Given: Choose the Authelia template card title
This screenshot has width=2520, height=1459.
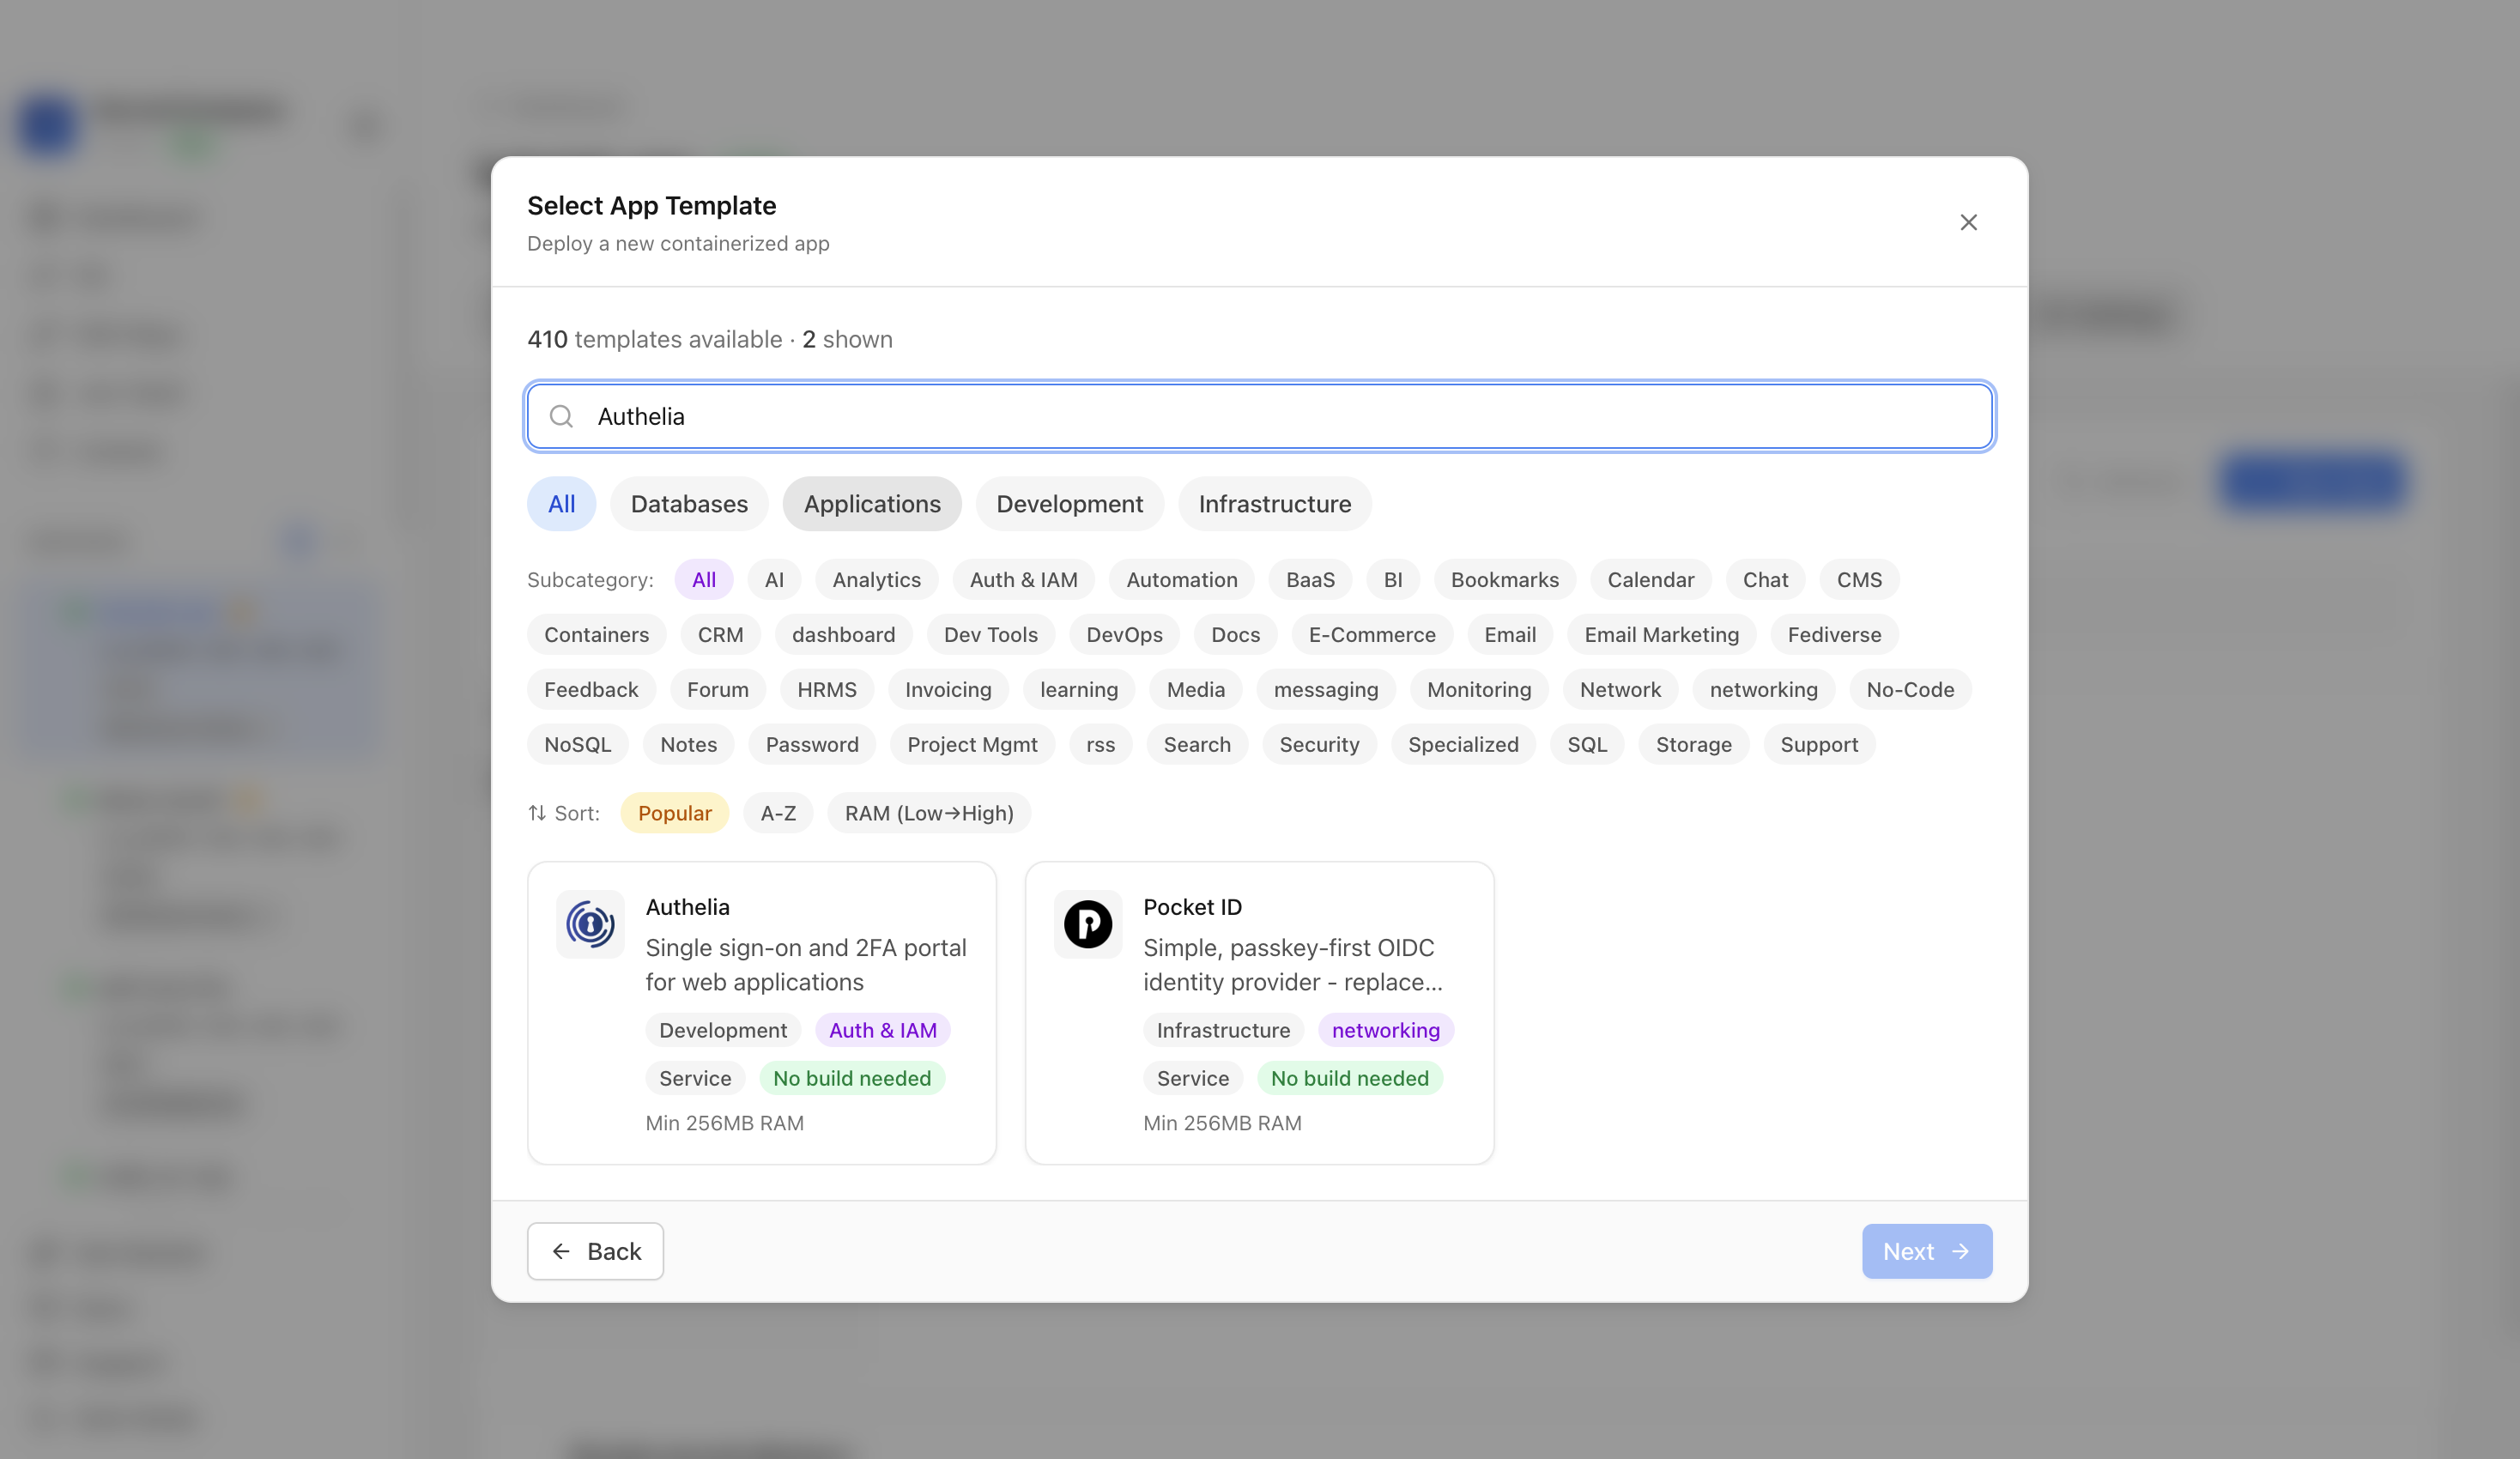Looking at the screenshot, I should click(687, 907).
